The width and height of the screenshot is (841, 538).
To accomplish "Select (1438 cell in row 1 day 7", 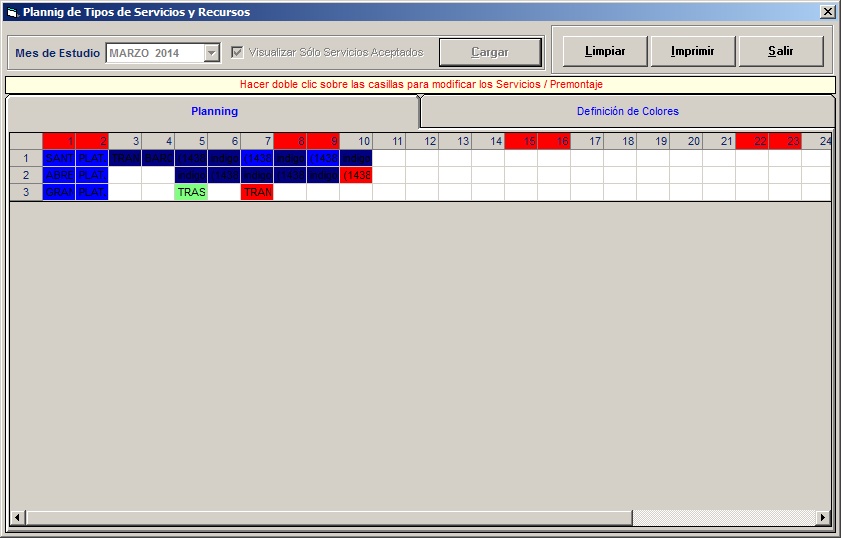I will tap(257, 158).
